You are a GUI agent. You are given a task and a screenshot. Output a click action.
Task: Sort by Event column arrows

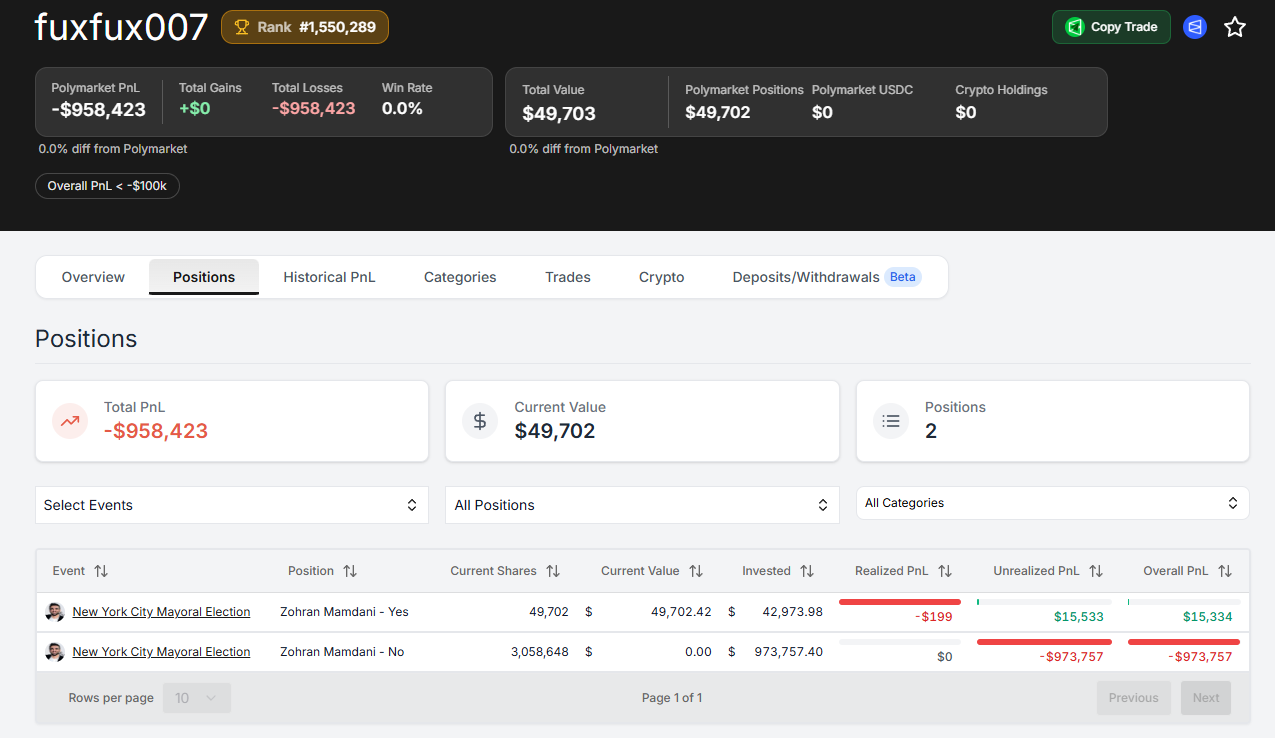(x=100, y=571)
